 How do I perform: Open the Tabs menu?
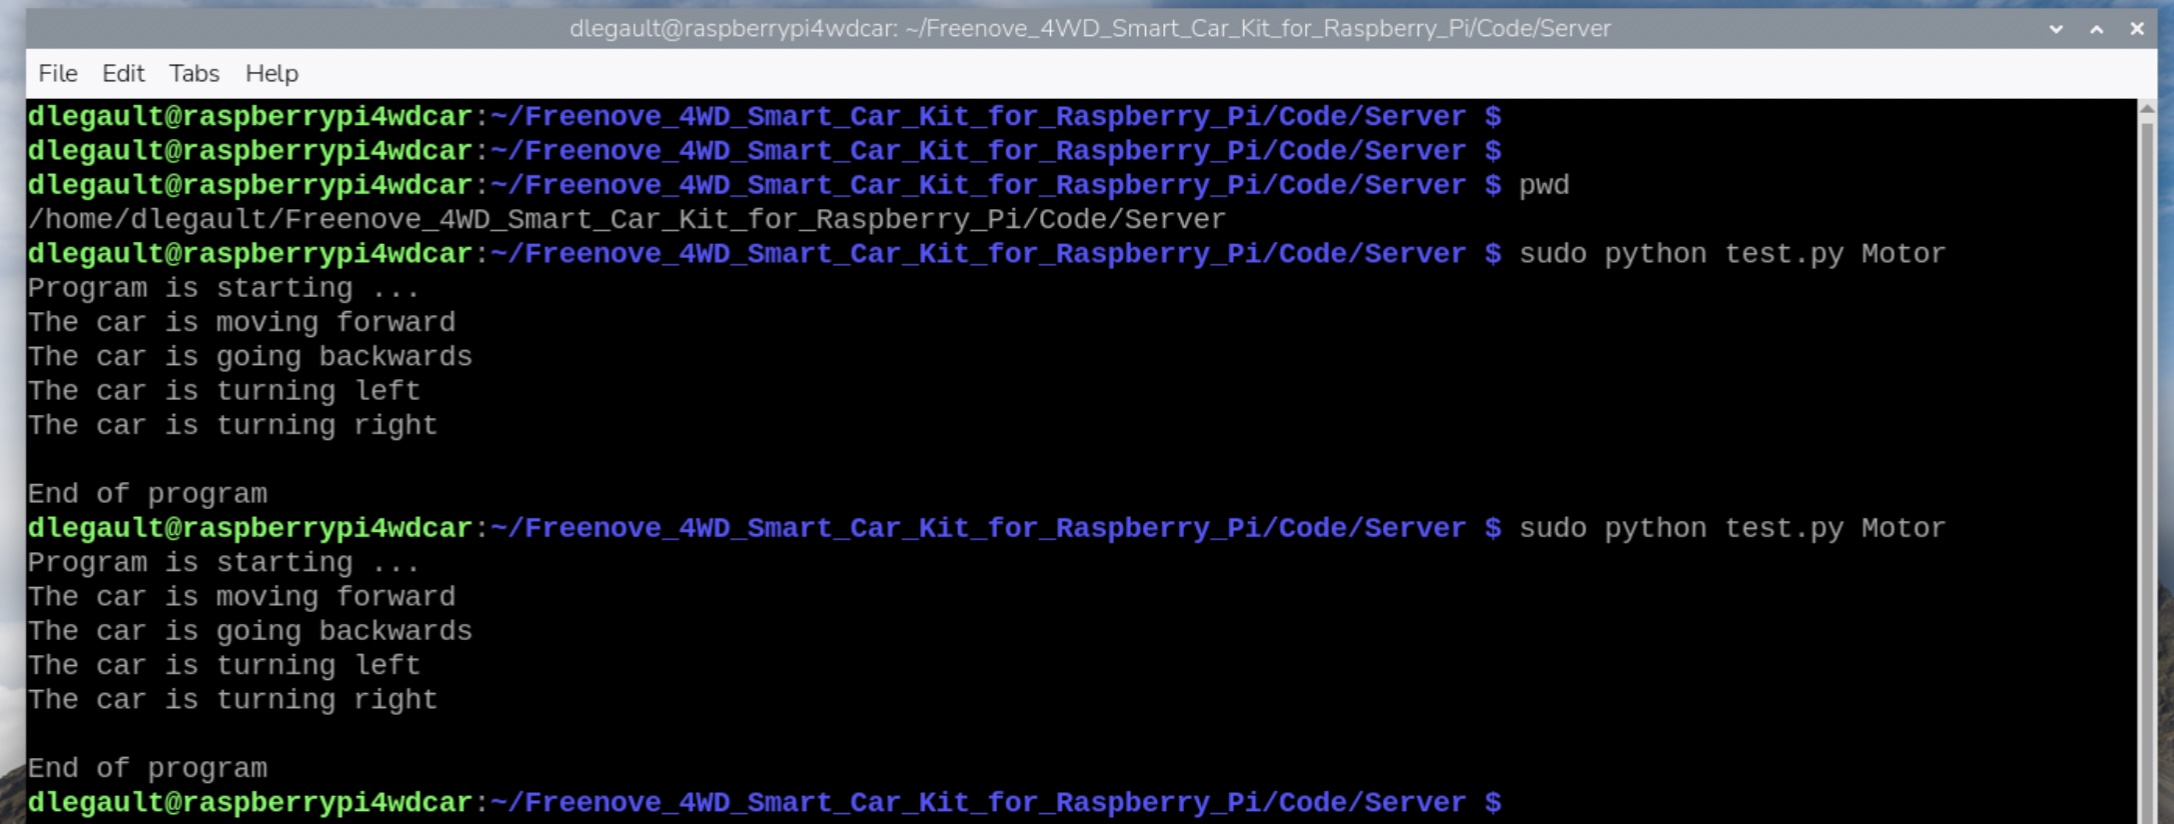click(194, 73)
